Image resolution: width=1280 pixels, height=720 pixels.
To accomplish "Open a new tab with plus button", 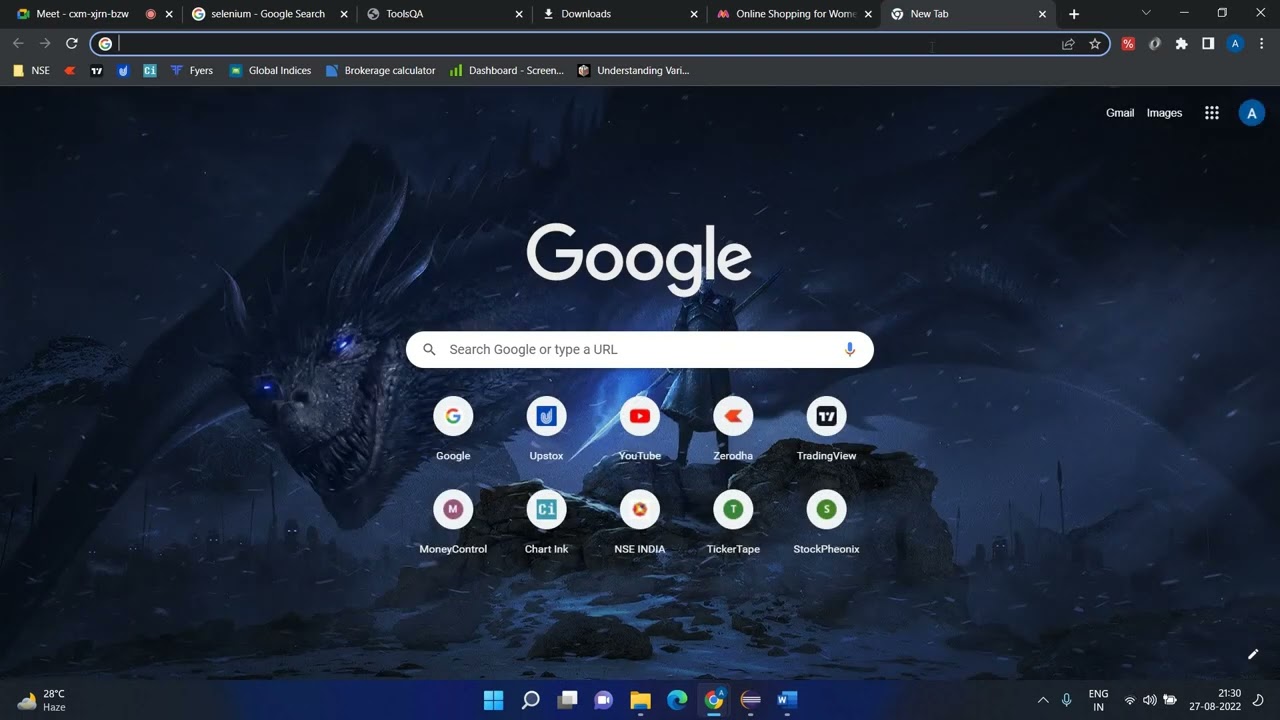I will tap(1074, 14).
